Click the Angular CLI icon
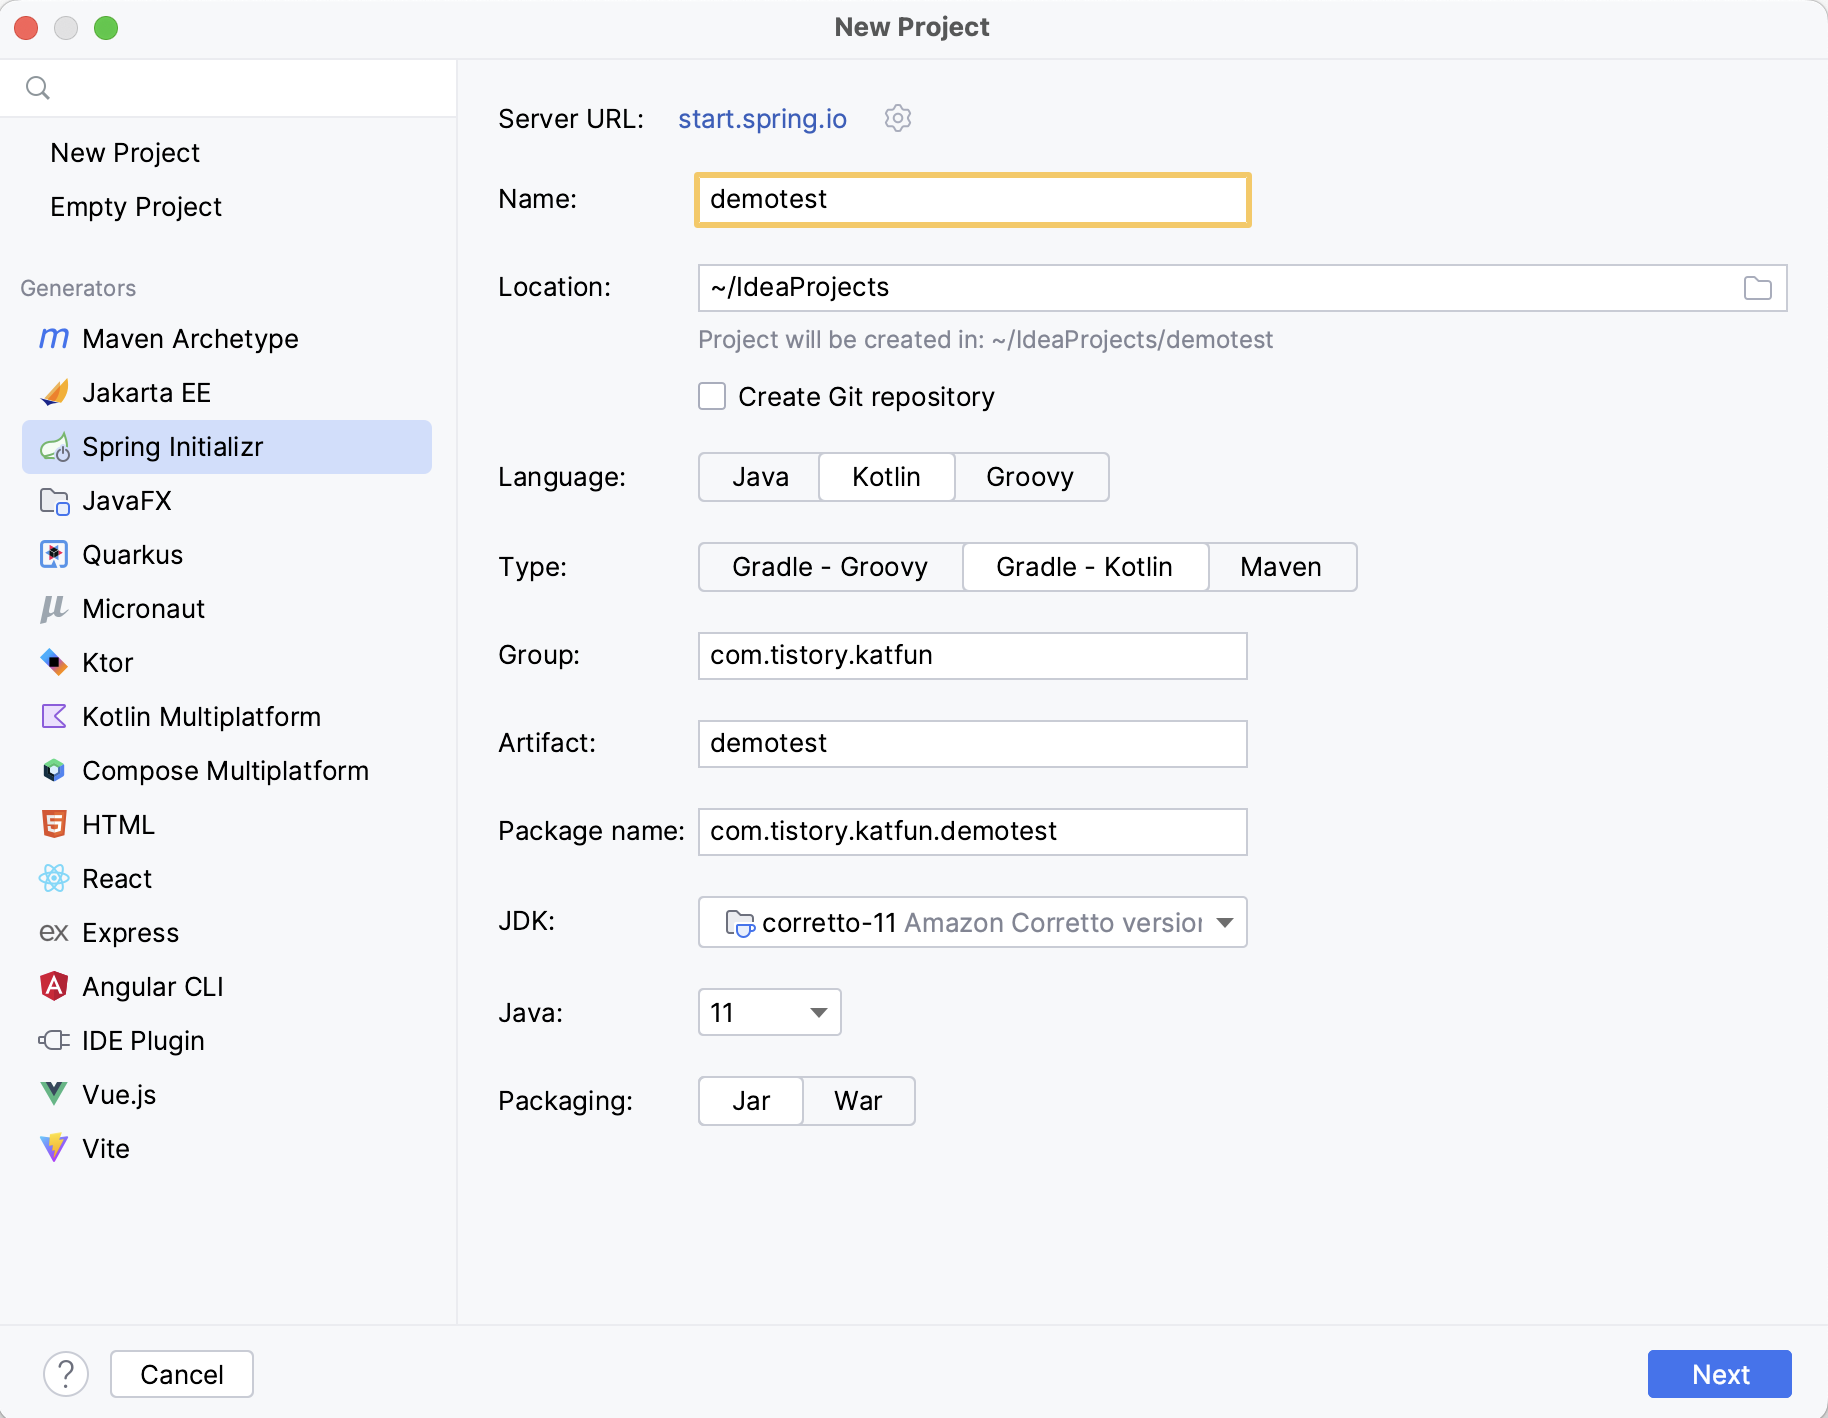1828x1418 pixels. [54, 987]
